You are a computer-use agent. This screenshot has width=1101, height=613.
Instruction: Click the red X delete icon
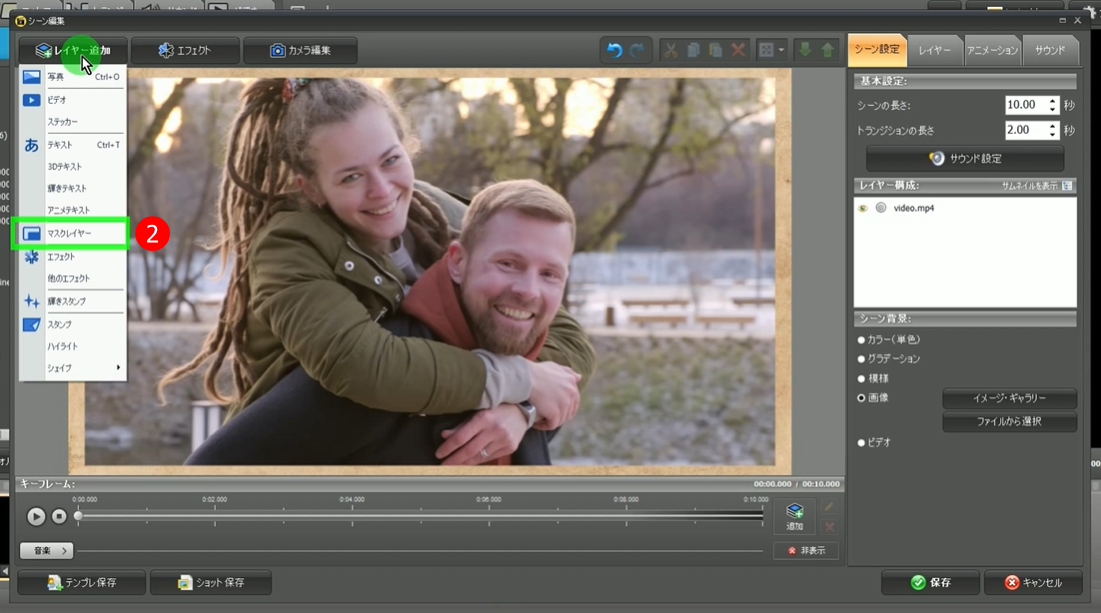[739, 50]
